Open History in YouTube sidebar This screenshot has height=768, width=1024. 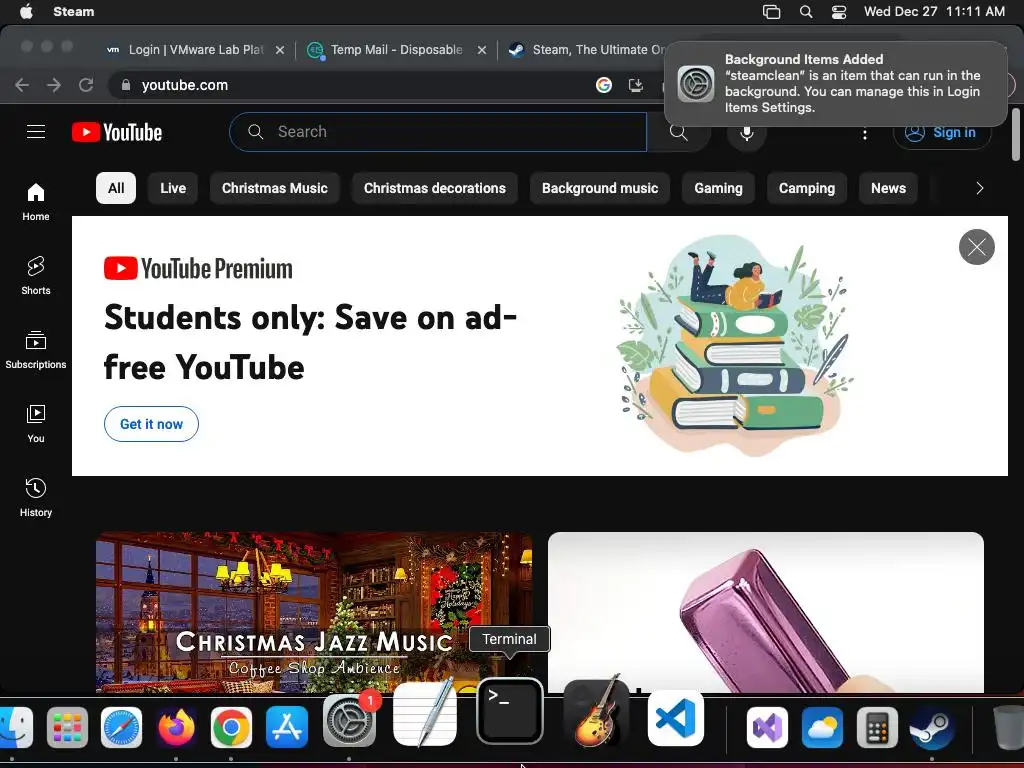[x=36, y=498]
